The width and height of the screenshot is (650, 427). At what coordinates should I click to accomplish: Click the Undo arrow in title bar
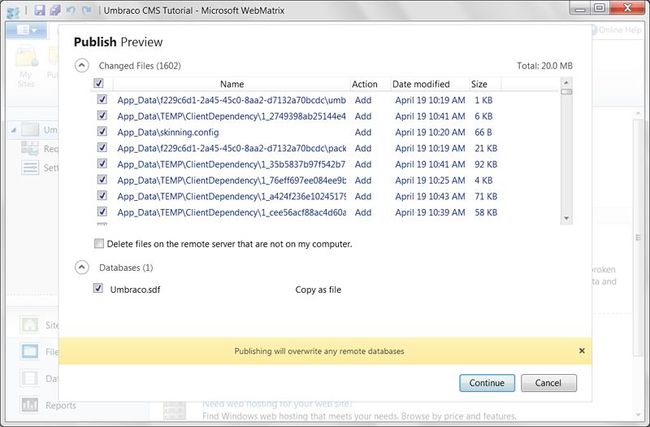71,10
